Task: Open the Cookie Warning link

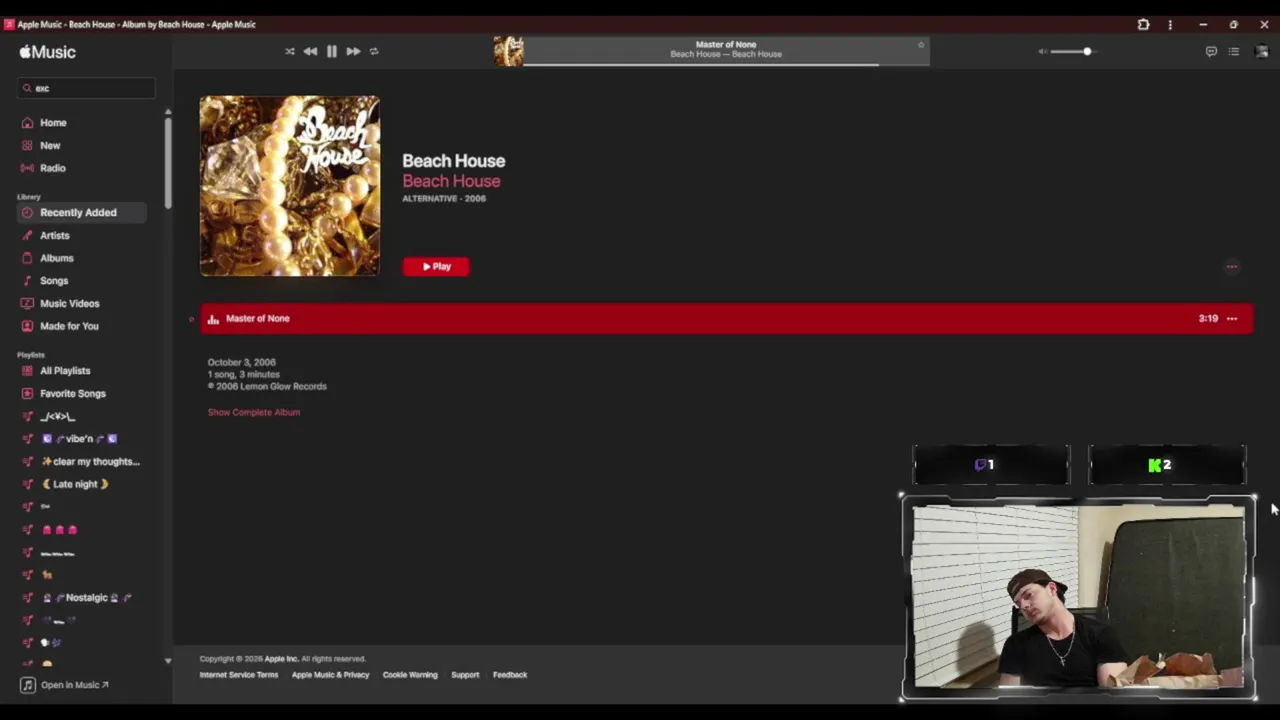Action: [410, 675]
